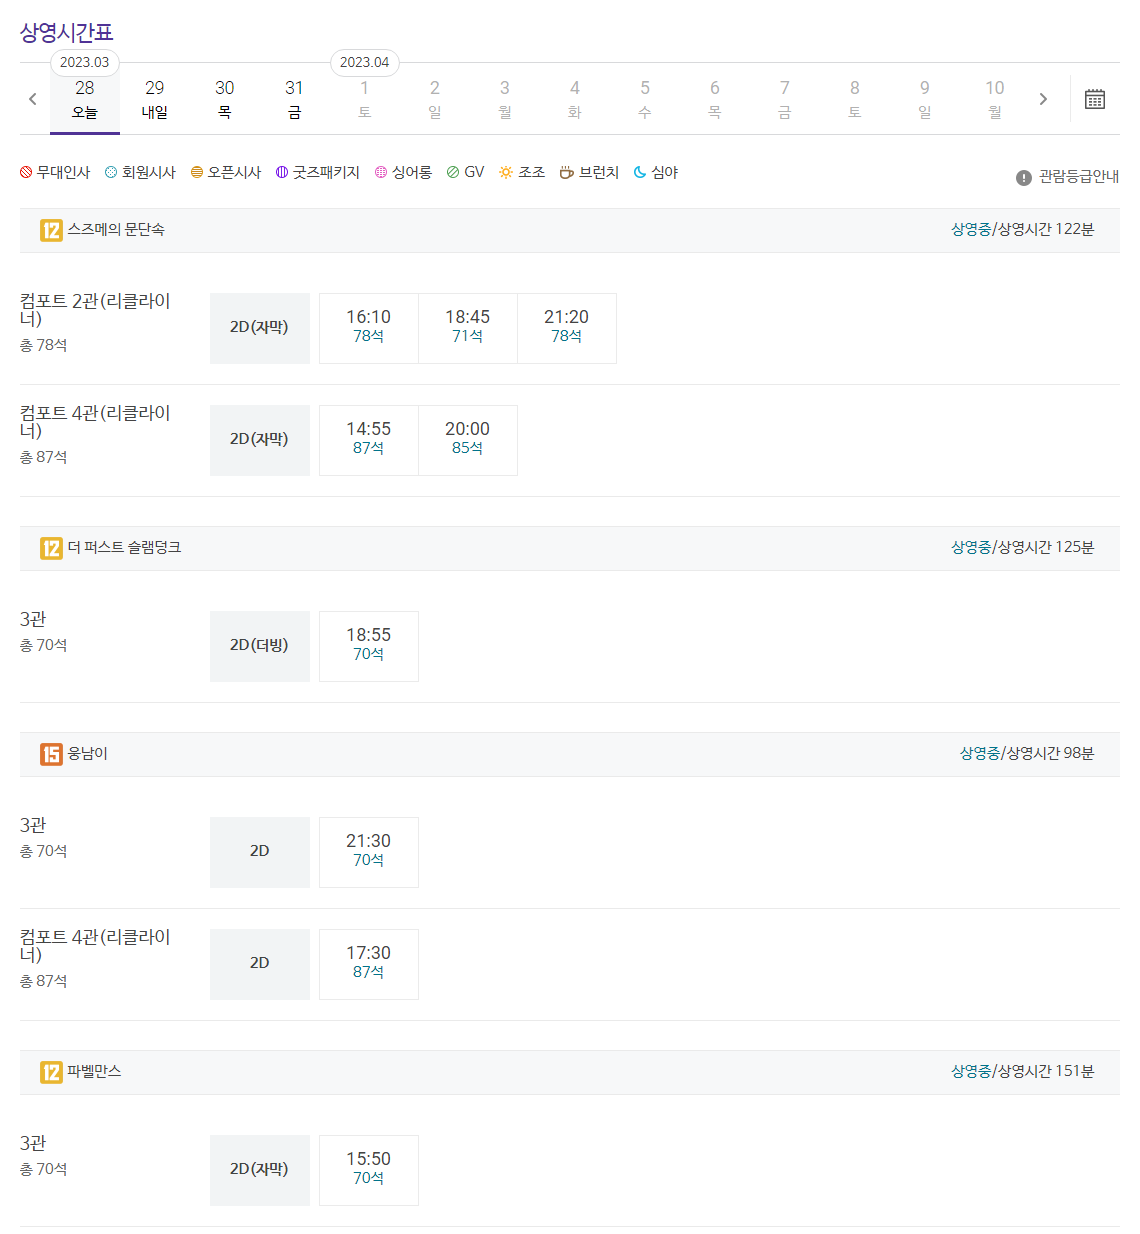Click the 조조 sun icon

[x=506, y=172]
